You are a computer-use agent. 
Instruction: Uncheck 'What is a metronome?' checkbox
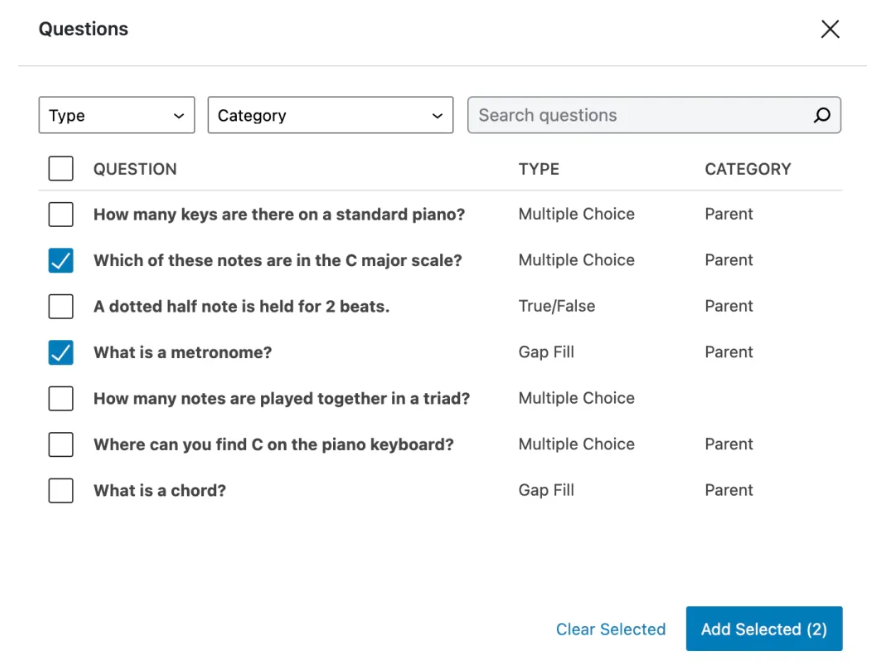pyautogui.click(x=61, y=352)
